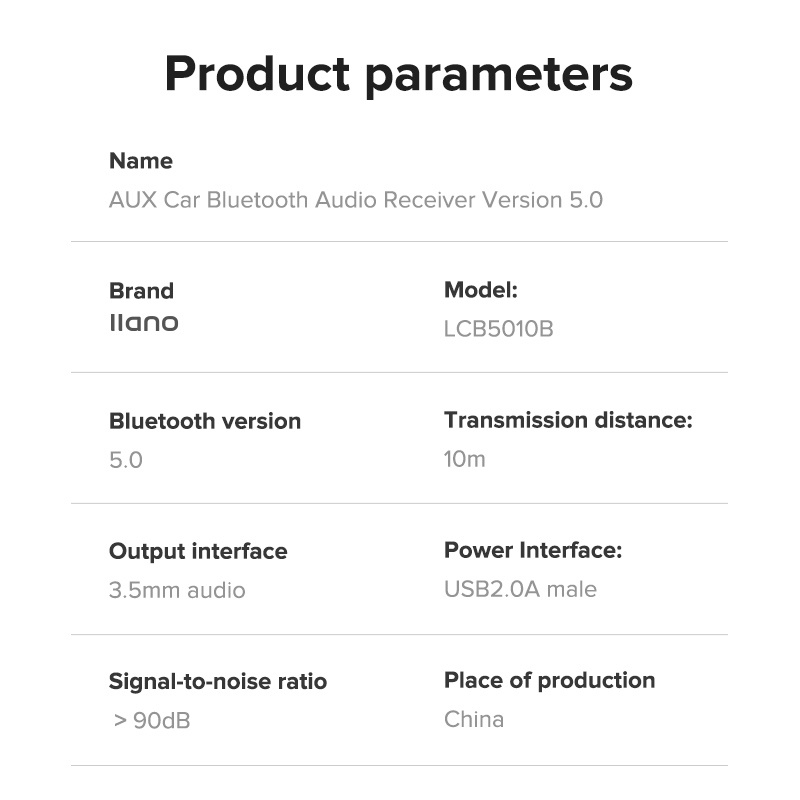Select the LCB5010B model number
This screenshot has height=800, width=800.
point(498,328)
